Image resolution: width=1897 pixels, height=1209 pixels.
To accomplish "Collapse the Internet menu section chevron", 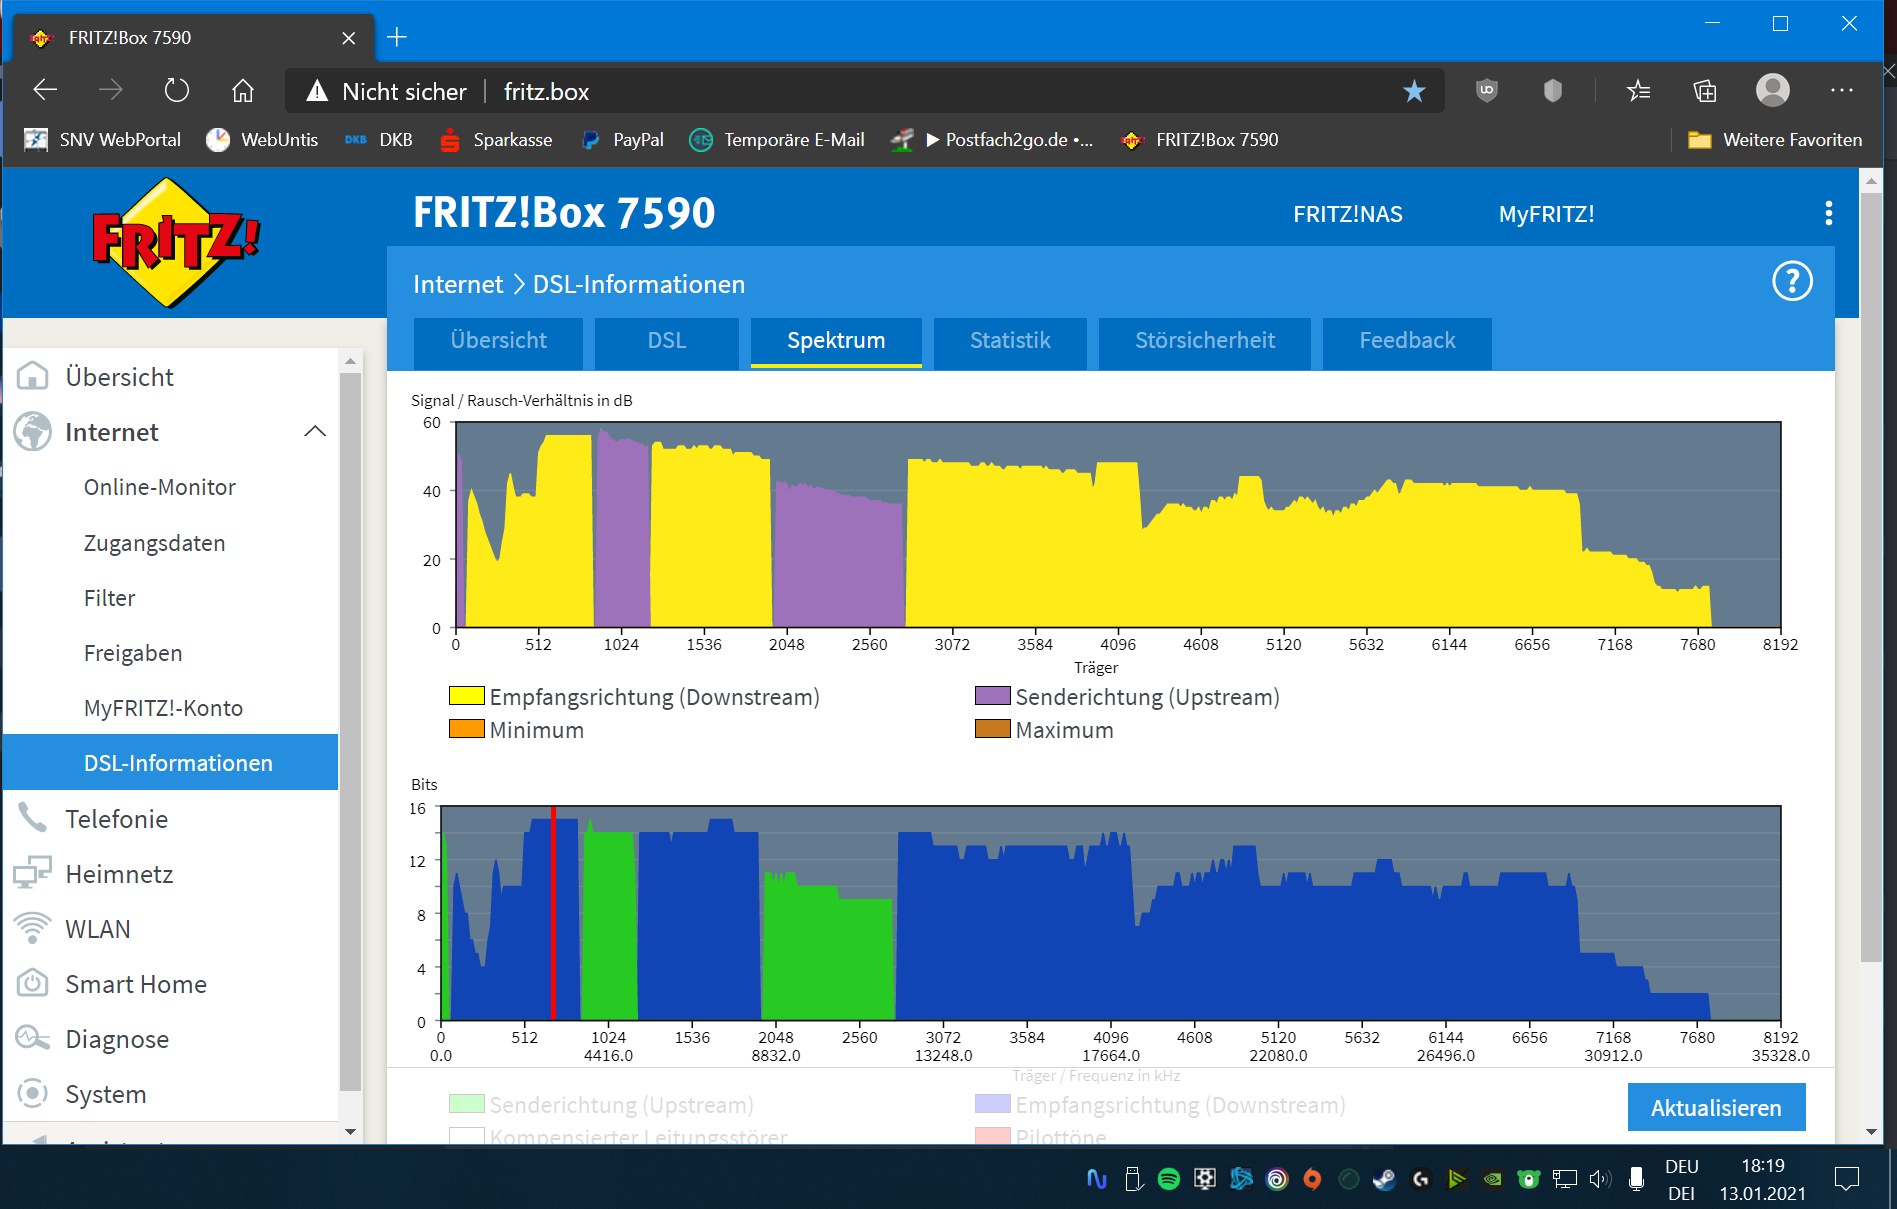I will (x=315, y=432).
